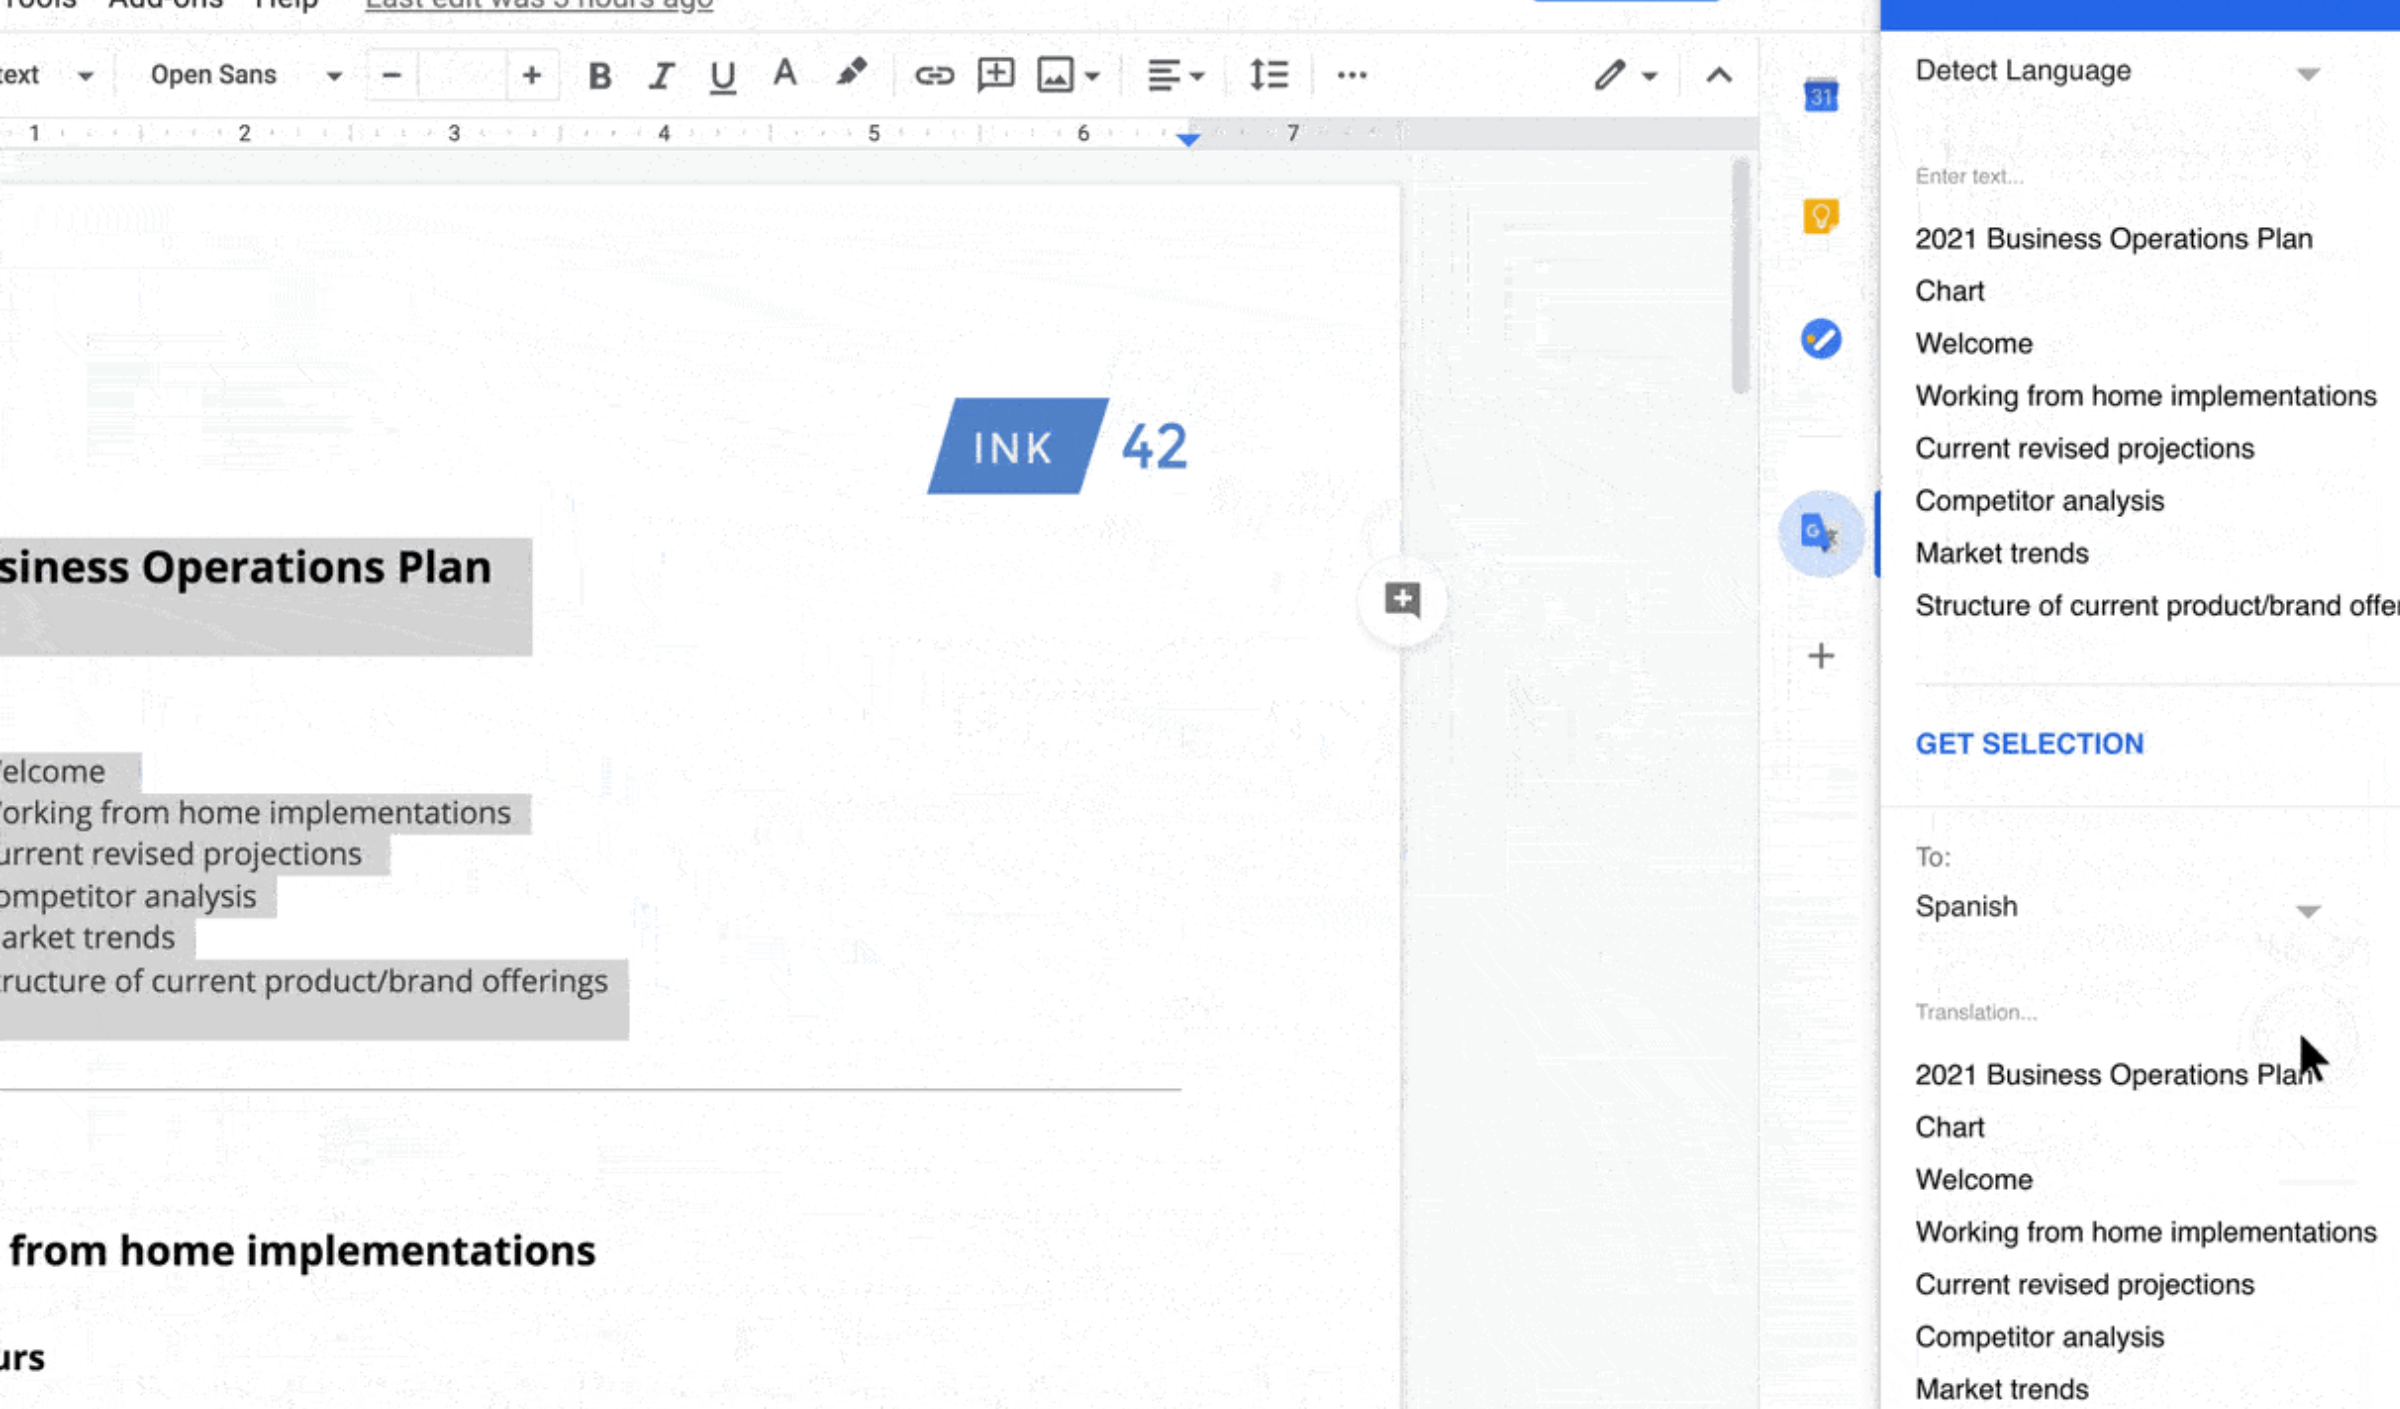Open the Google Keep side panel
The image size is (2400, 1409).
click(x=1820, y=215)
